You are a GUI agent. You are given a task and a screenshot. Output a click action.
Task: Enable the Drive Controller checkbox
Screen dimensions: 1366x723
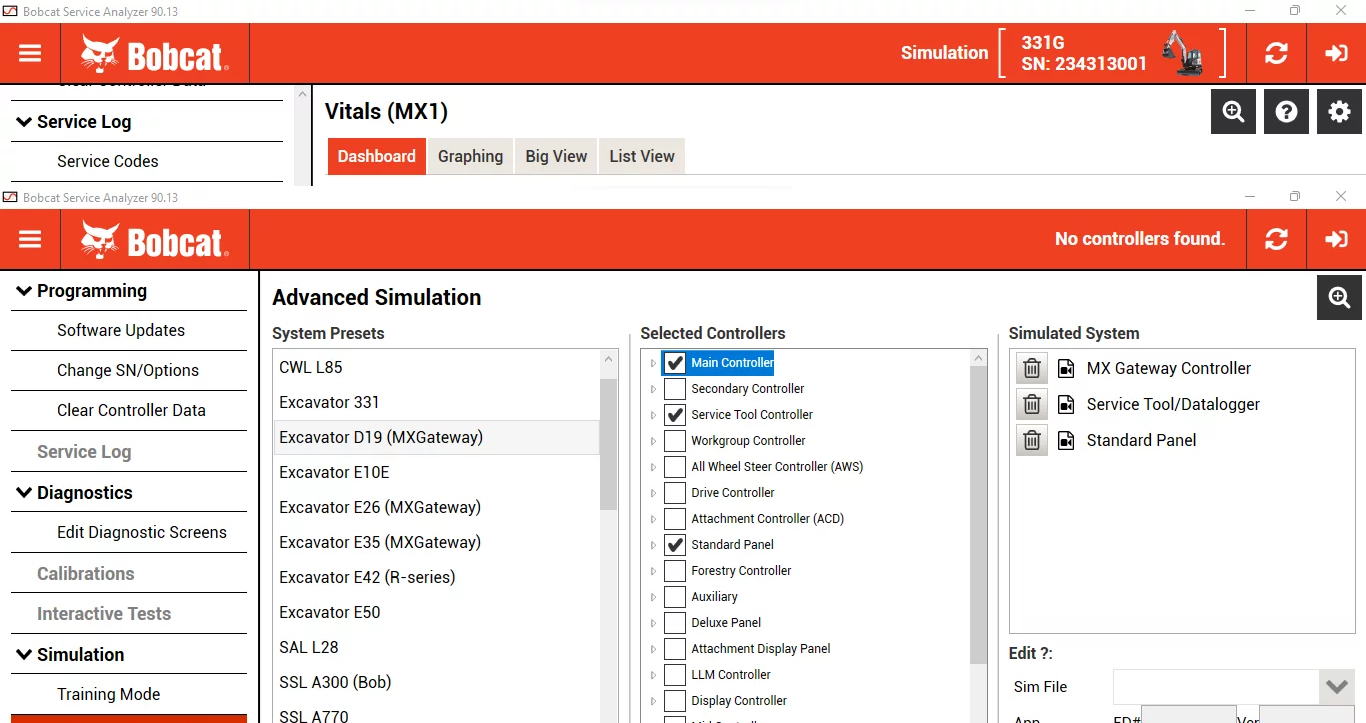(674, 492)
